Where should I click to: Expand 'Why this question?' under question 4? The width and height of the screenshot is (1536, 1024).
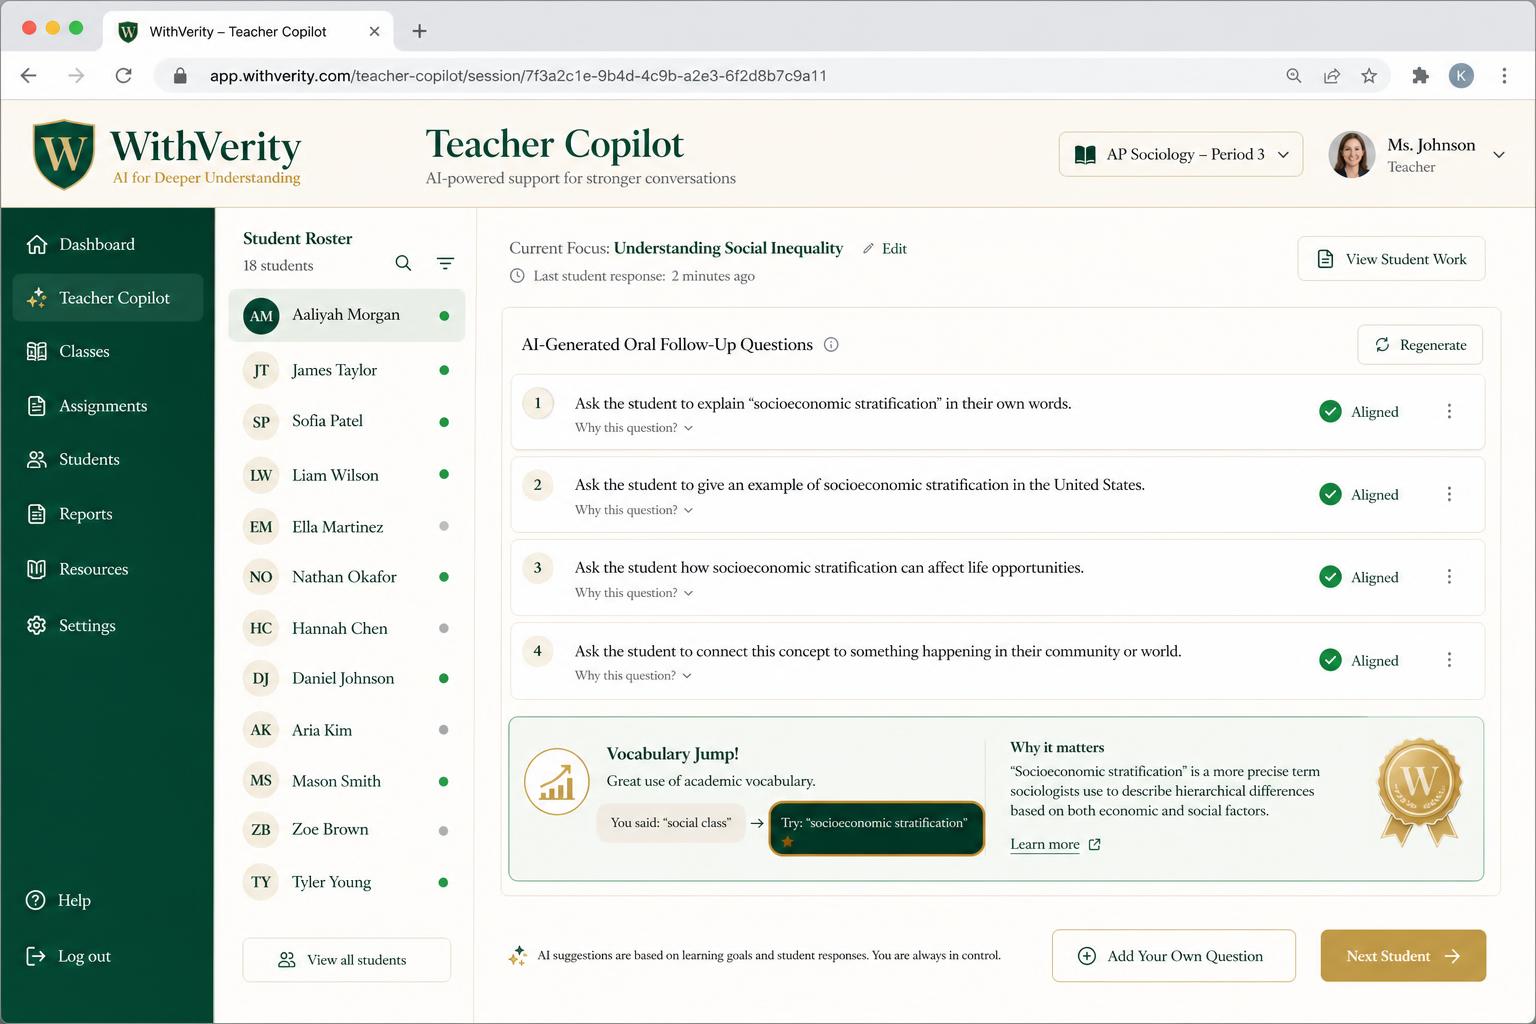click(x=634, y=676)
